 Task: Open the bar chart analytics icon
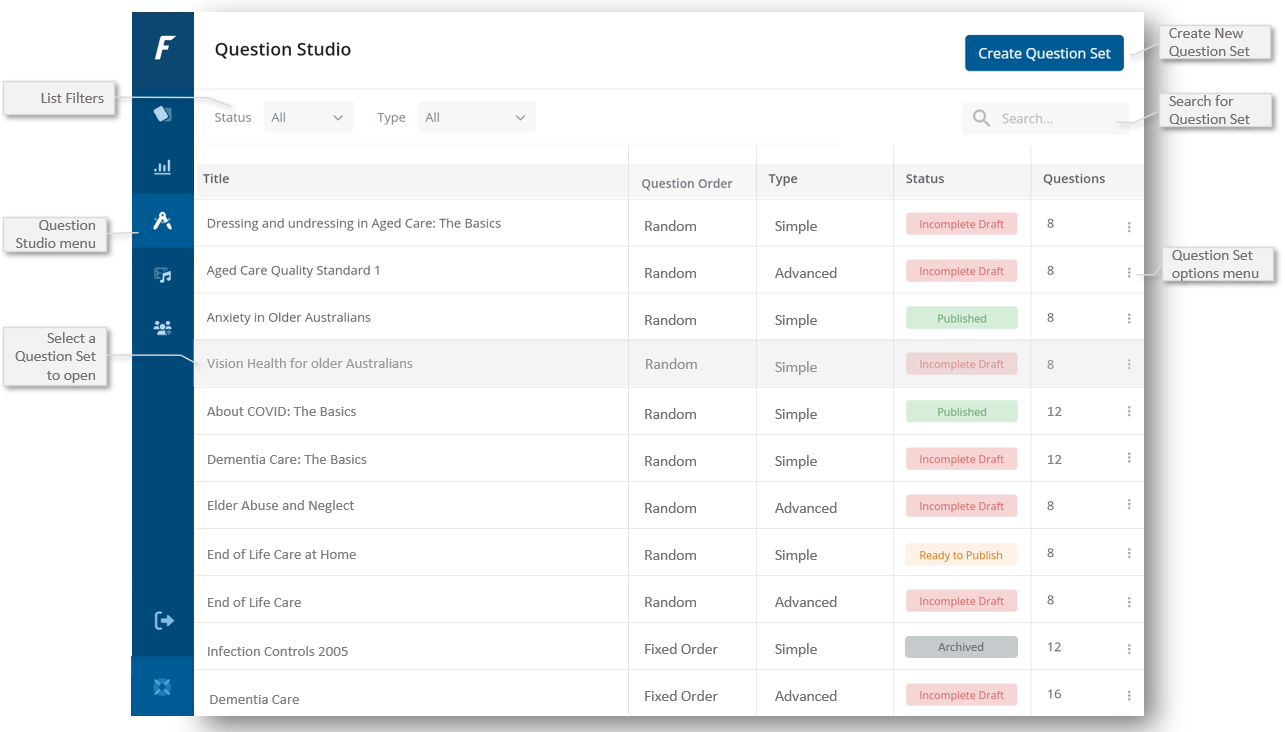coord(162,167)
